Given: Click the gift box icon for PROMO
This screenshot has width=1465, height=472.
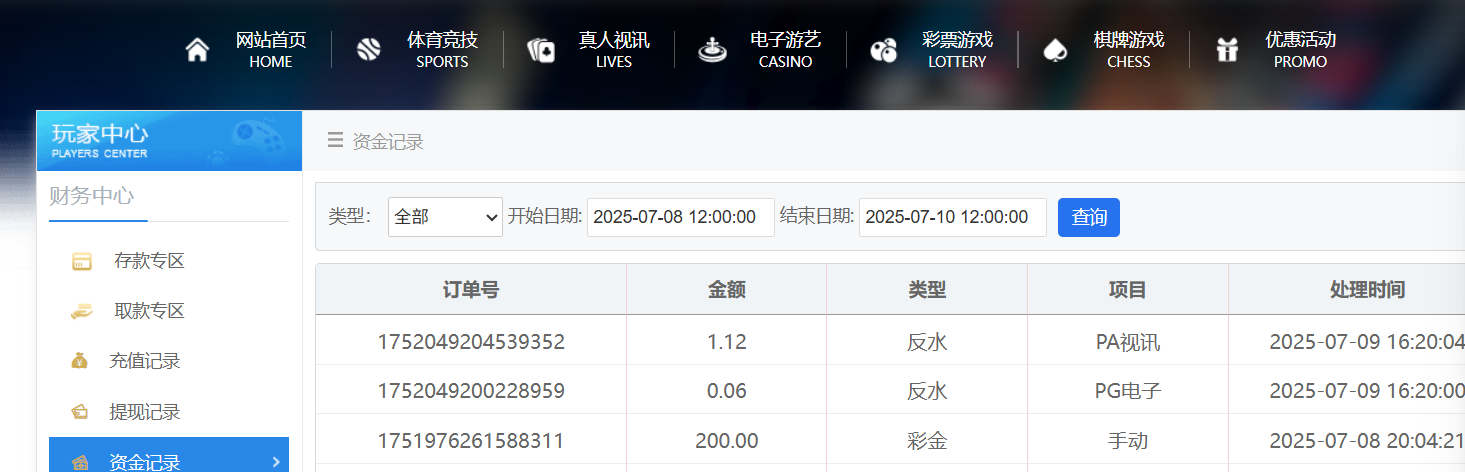Looking at the screenshot, I should tap(1227, 50).
